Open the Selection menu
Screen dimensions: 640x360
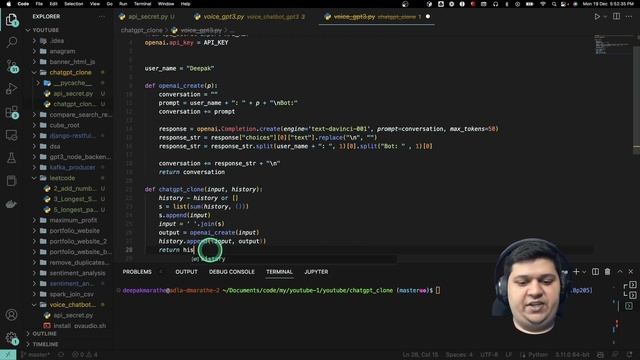(73, 4)
